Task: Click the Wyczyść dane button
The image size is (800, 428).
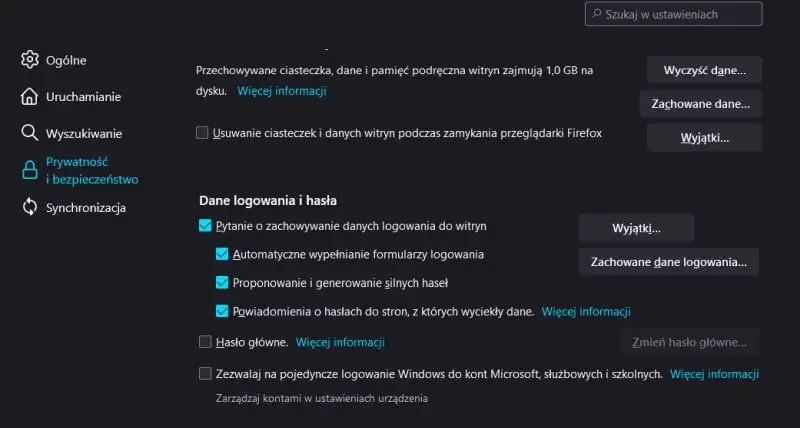Action: click(705, 70)
